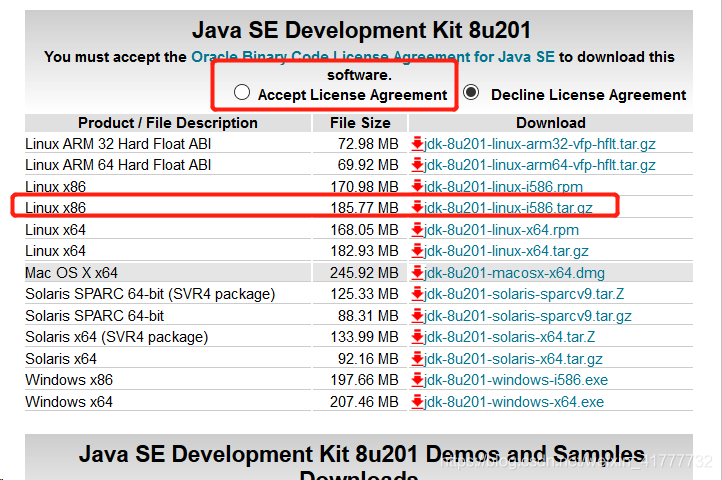Click download arrow icon for linux-x64.tar.gz

coord(417,251)
